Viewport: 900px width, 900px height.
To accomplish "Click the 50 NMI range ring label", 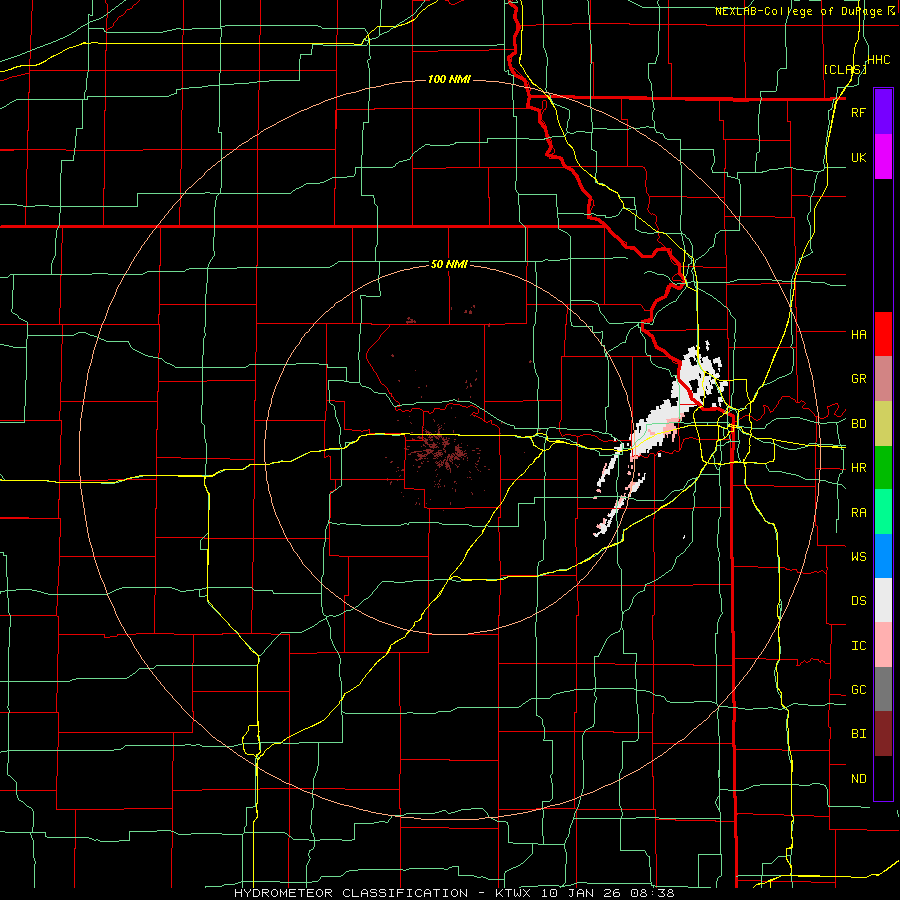I will coord(449,264).
